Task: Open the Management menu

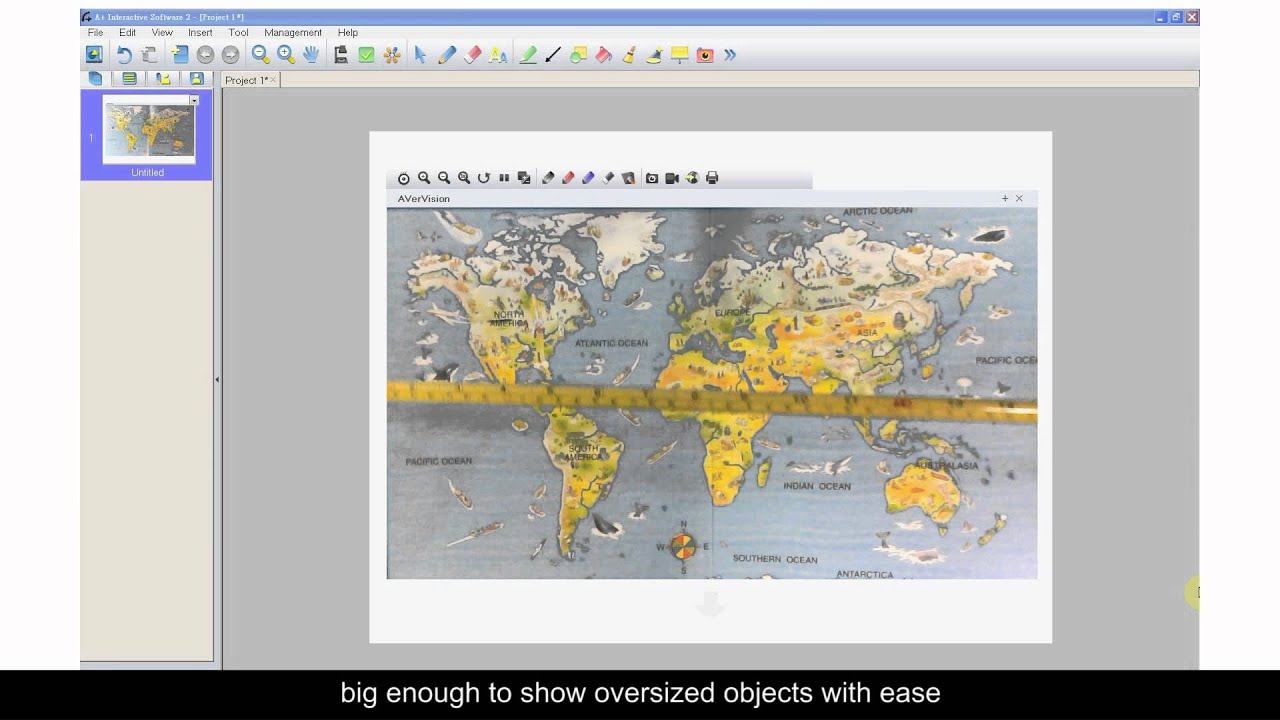Action: click(293, 32)
